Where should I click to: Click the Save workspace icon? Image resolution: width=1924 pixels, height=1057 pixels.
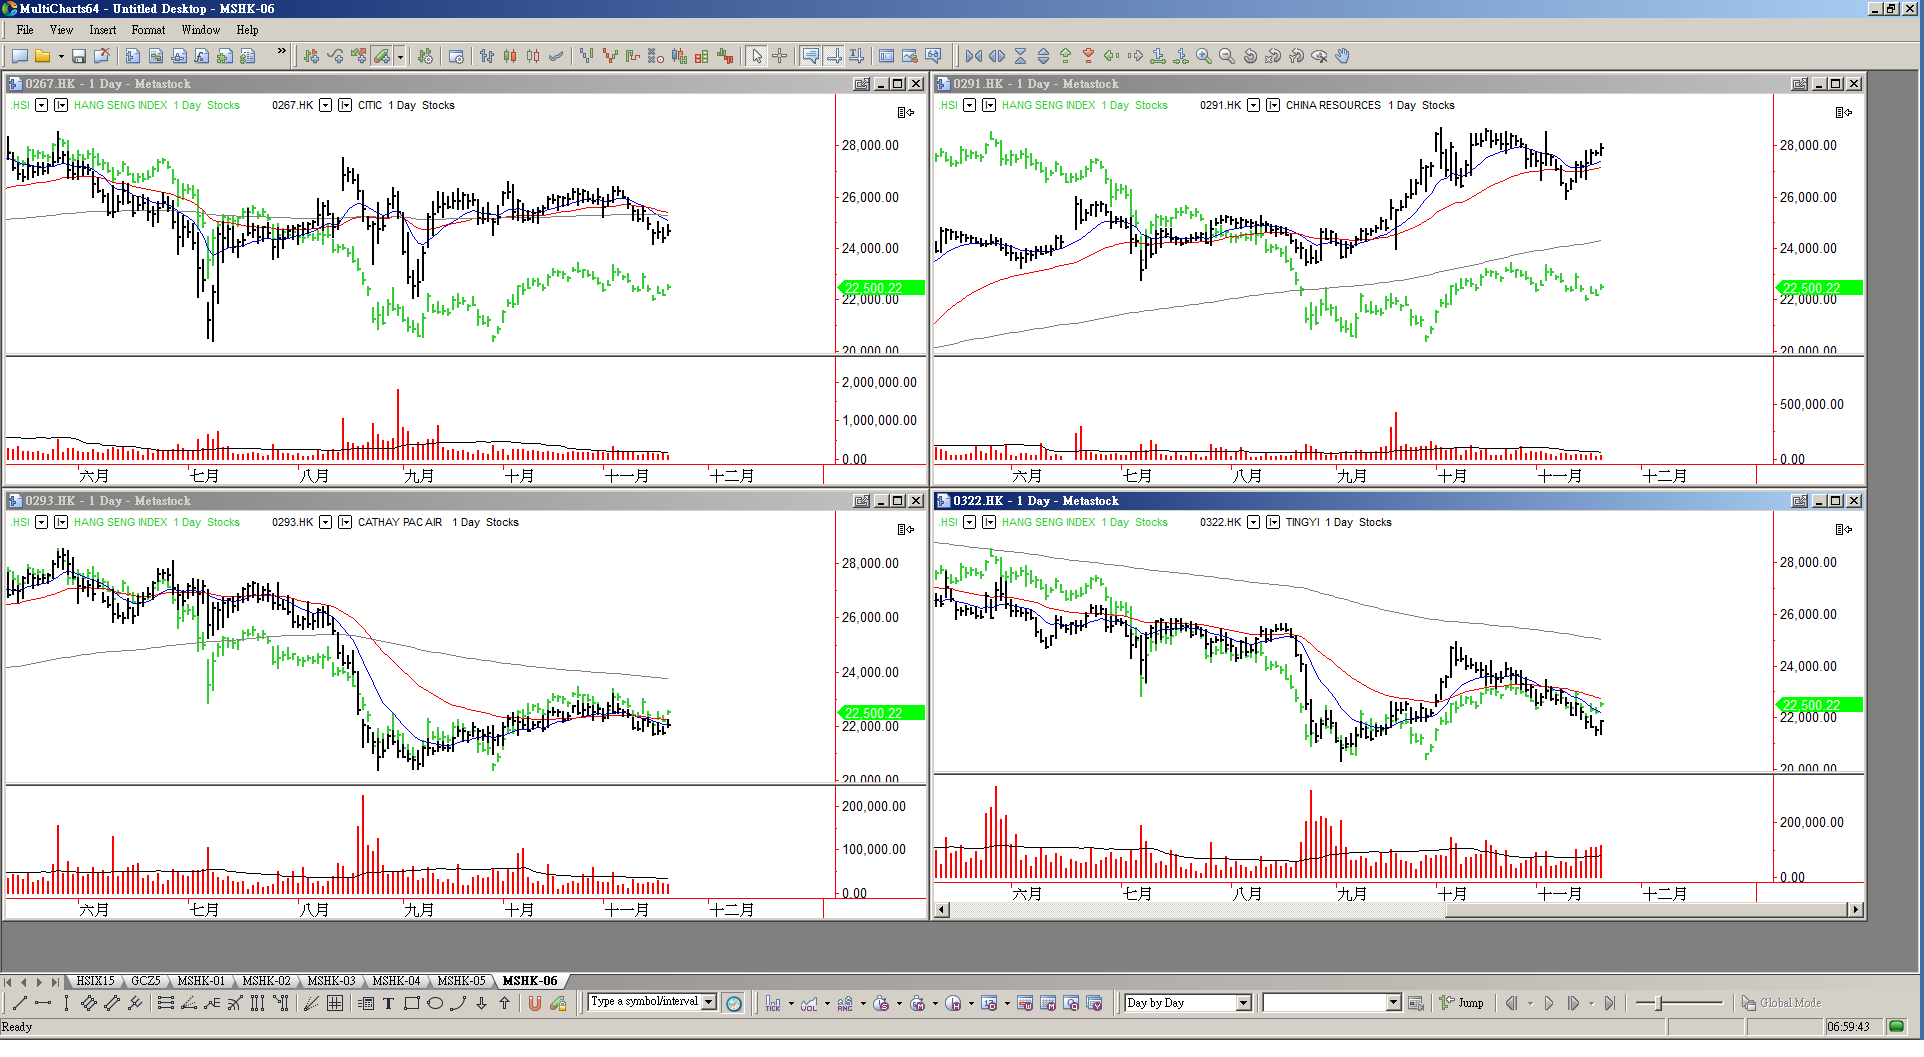[79, 56]
